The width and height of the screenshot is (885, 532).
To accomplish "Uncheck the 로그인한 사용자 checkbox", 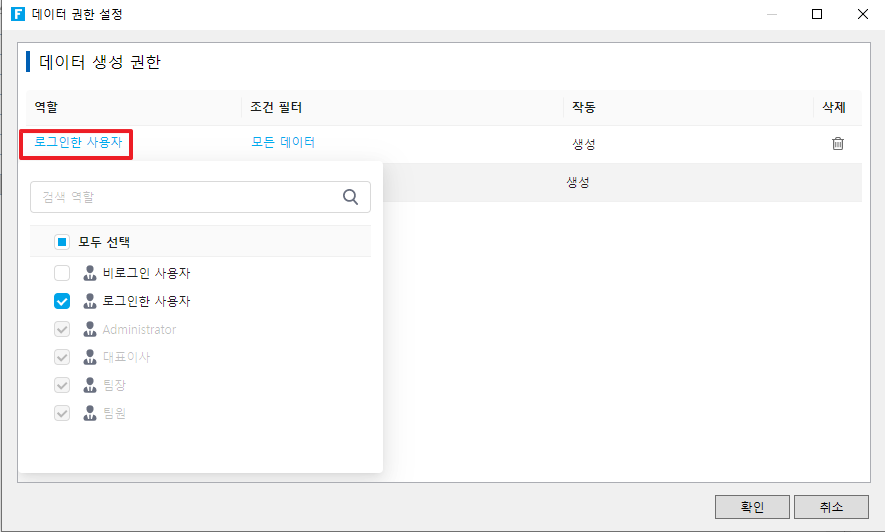I will 62,301.
